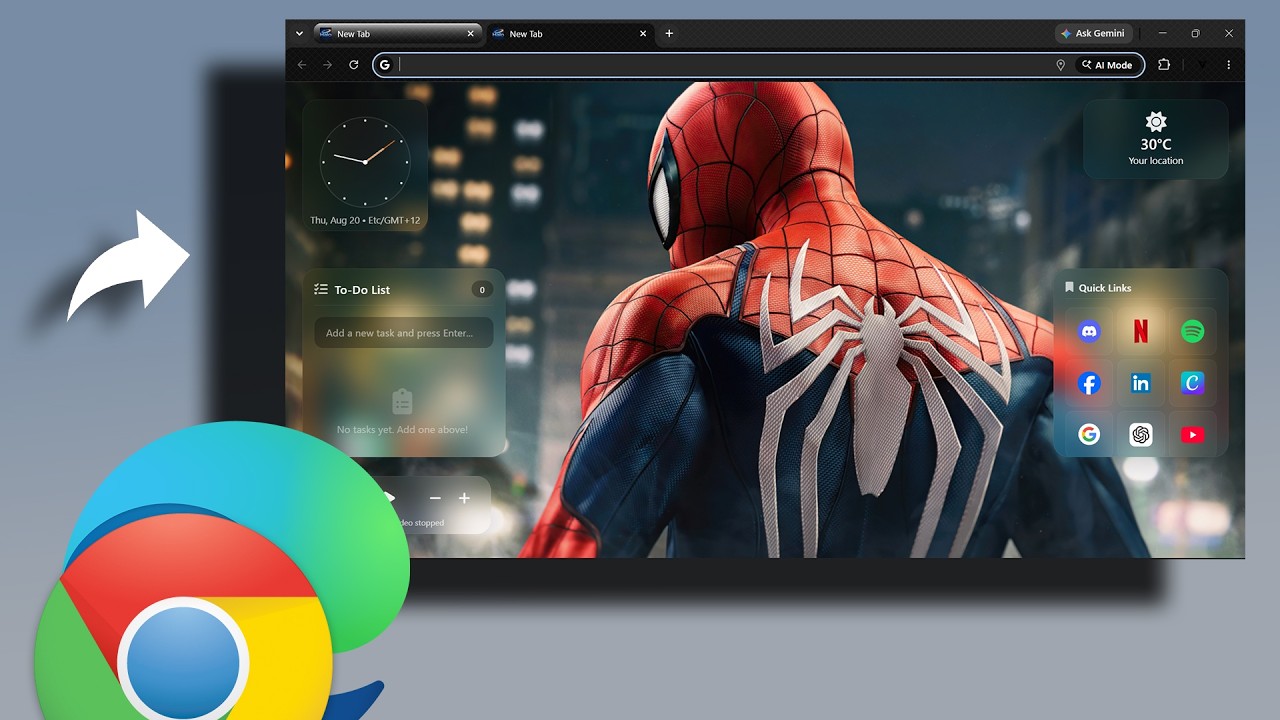The height and width of the screenshot is (720, 1280).
Task: Open the Google quick link
Action: (x=1089, y=434)
